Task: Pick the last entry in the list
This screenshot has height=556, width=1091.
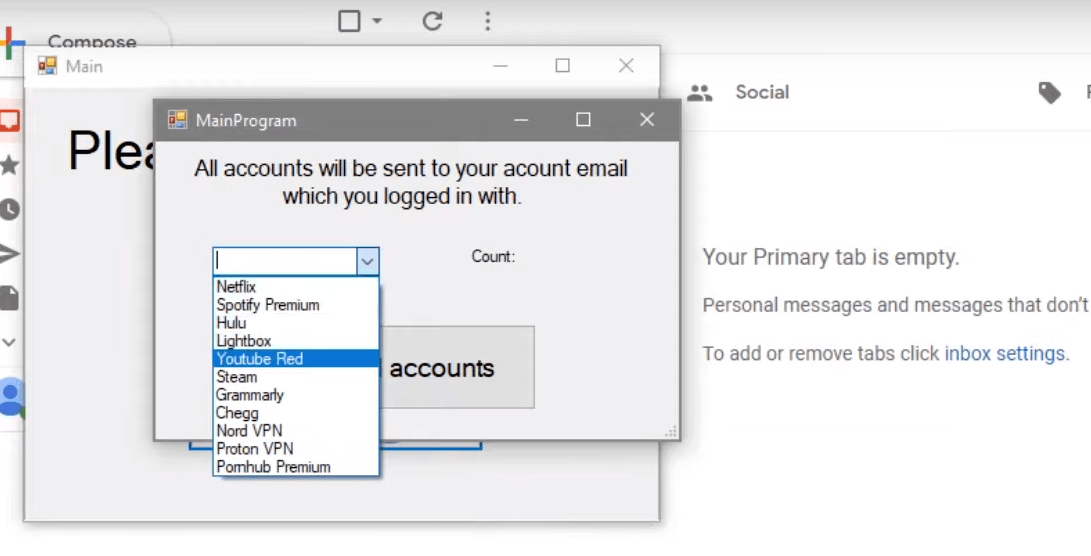Action: pyautogui.click(x=296, y=467)
